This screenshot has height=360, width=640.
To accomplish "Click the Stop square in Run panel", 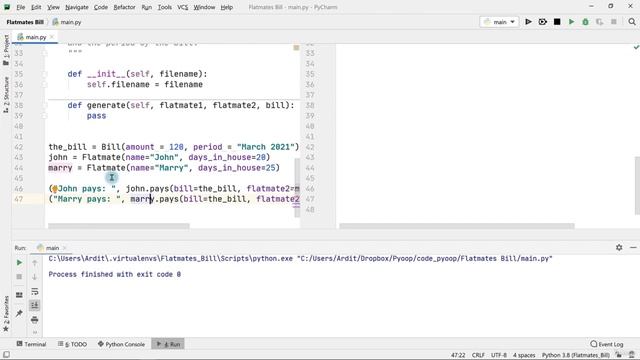I will [19, 277].
